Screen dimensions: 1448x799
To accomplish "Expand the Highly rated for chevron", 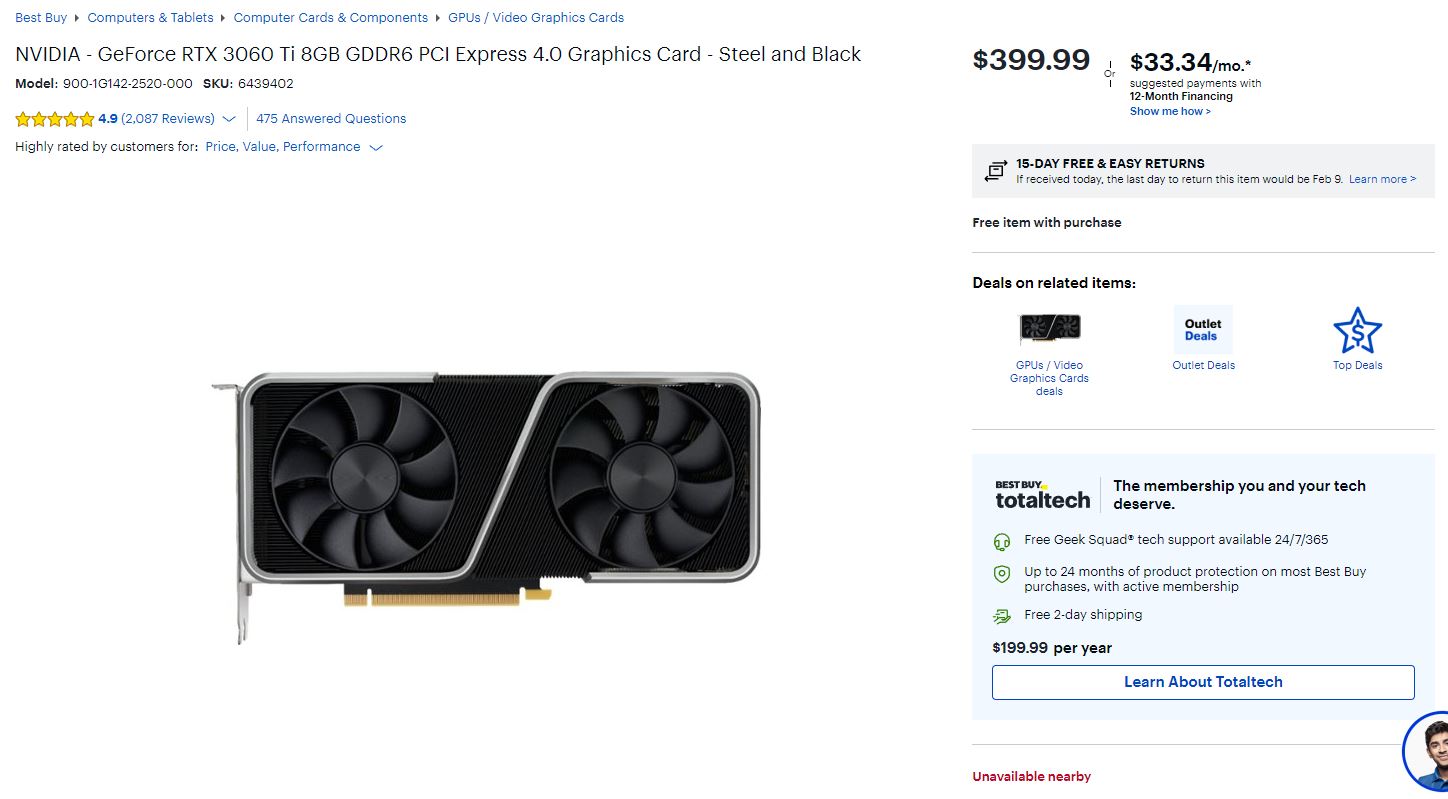I will pos(376,147).
